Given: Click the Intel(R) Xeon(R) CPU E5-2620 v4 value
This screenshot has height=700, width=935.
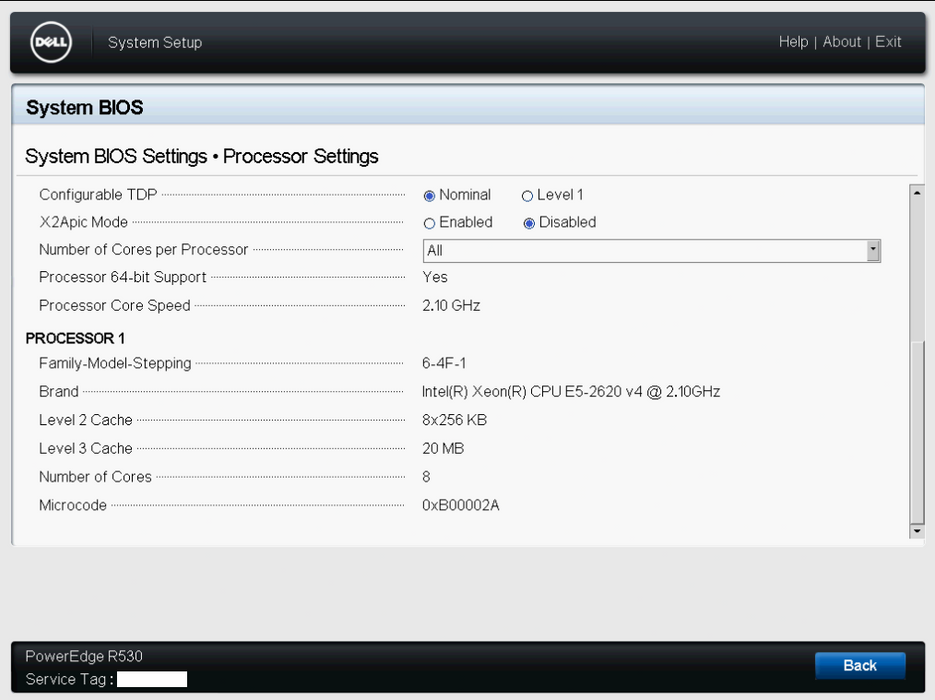Looking at the screenshot, I should [x=571, y=392].
